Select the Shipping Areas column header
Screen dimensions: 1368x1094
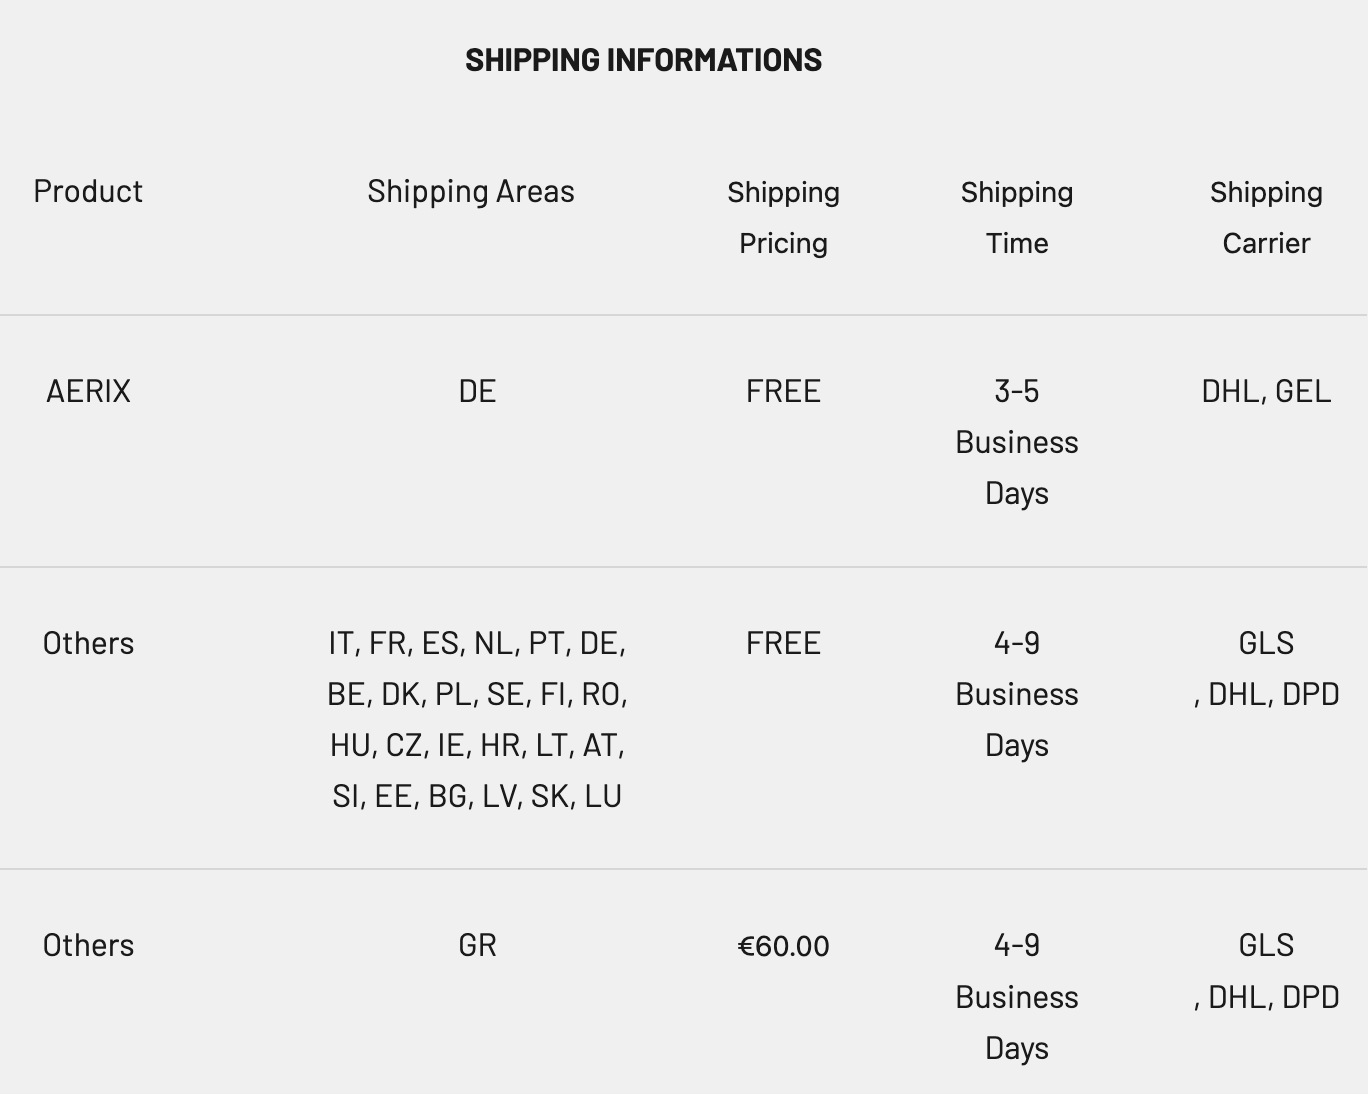point(471,191)
